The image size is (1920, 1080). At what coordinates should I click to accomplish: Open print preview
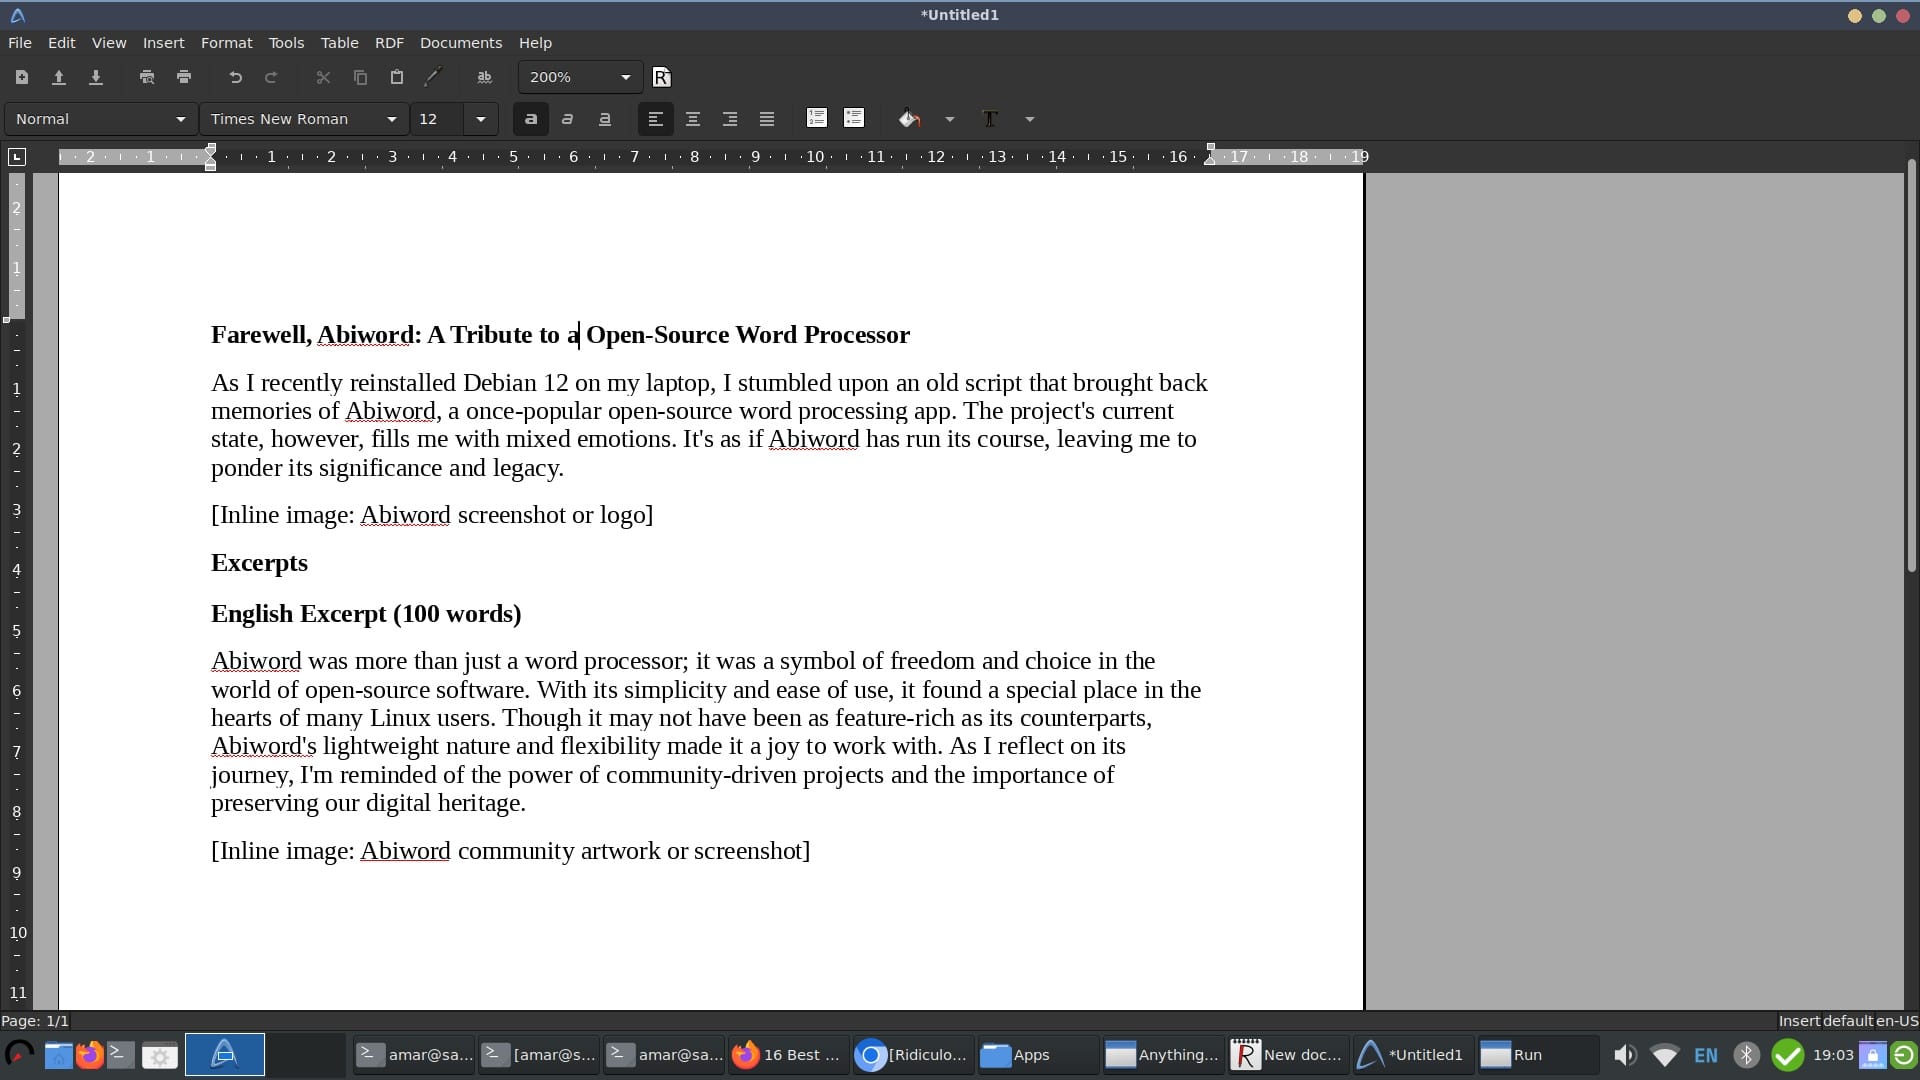coord(147,77)
